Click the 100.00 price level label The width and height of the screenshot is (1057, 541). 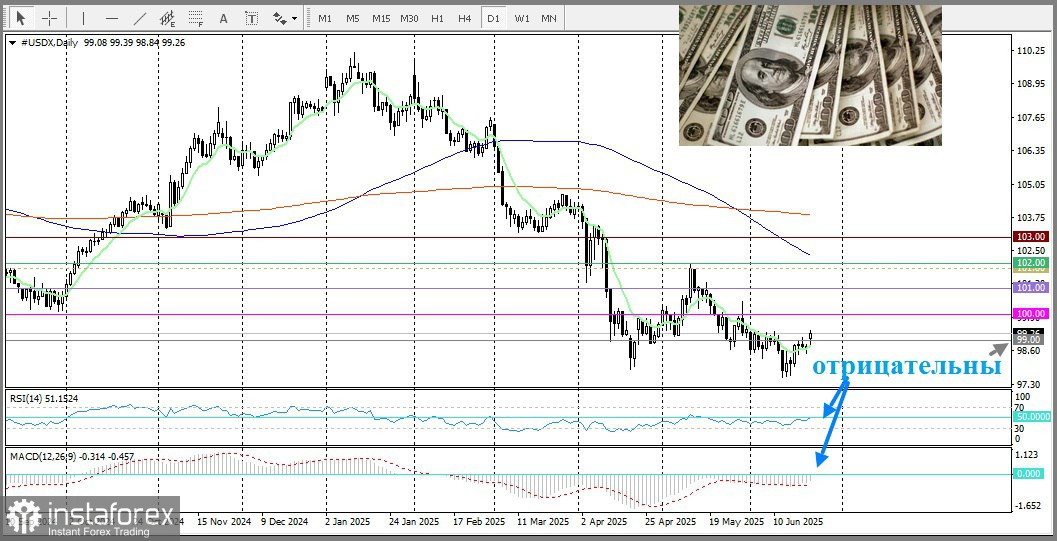[1029, 314]
